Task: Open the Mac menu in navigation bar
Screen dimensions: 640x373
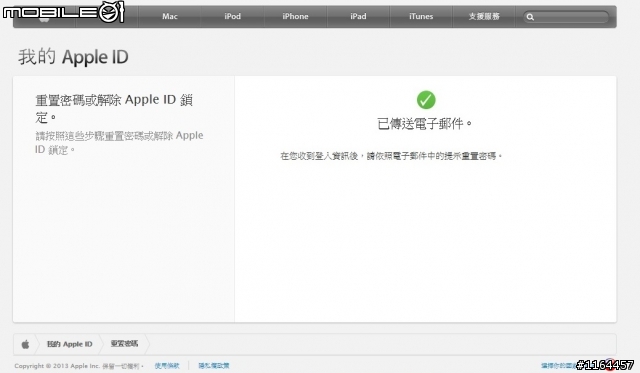Action: click(169, 16)
